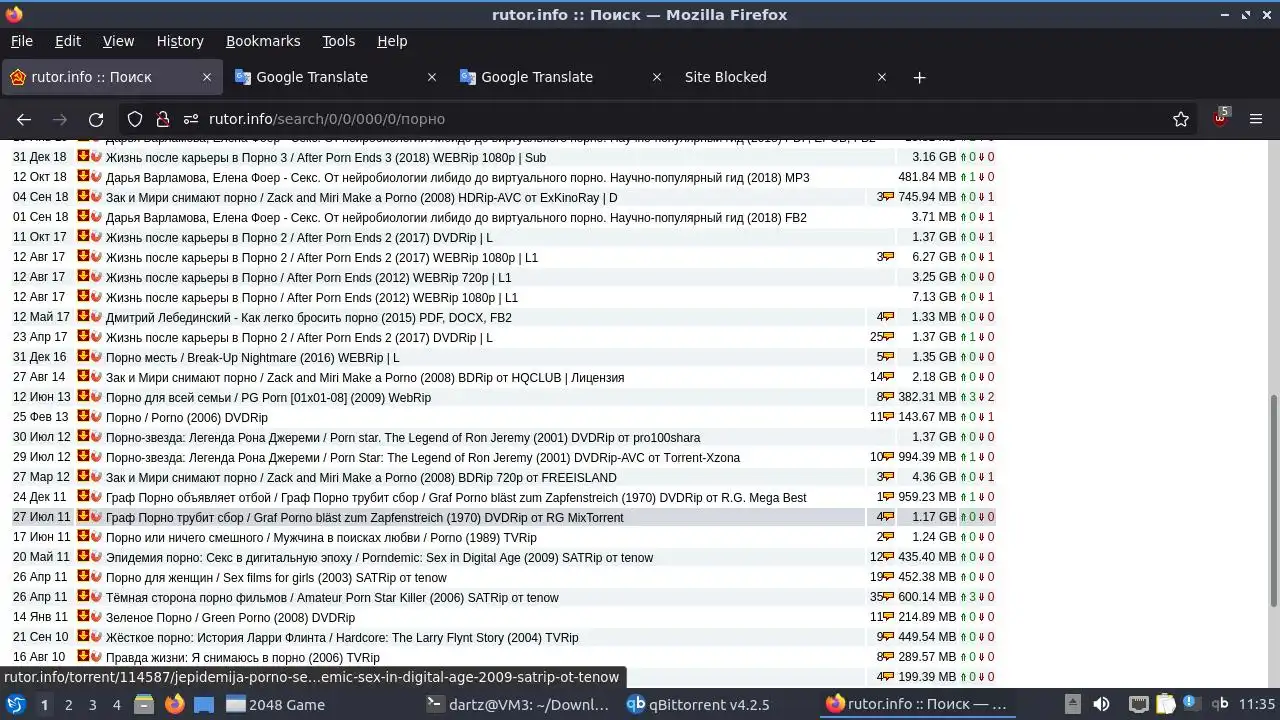Open Зеленое Порно / Green Porno (2008) DVDRip link
1280x720 pixels.
tap(230, 618)
